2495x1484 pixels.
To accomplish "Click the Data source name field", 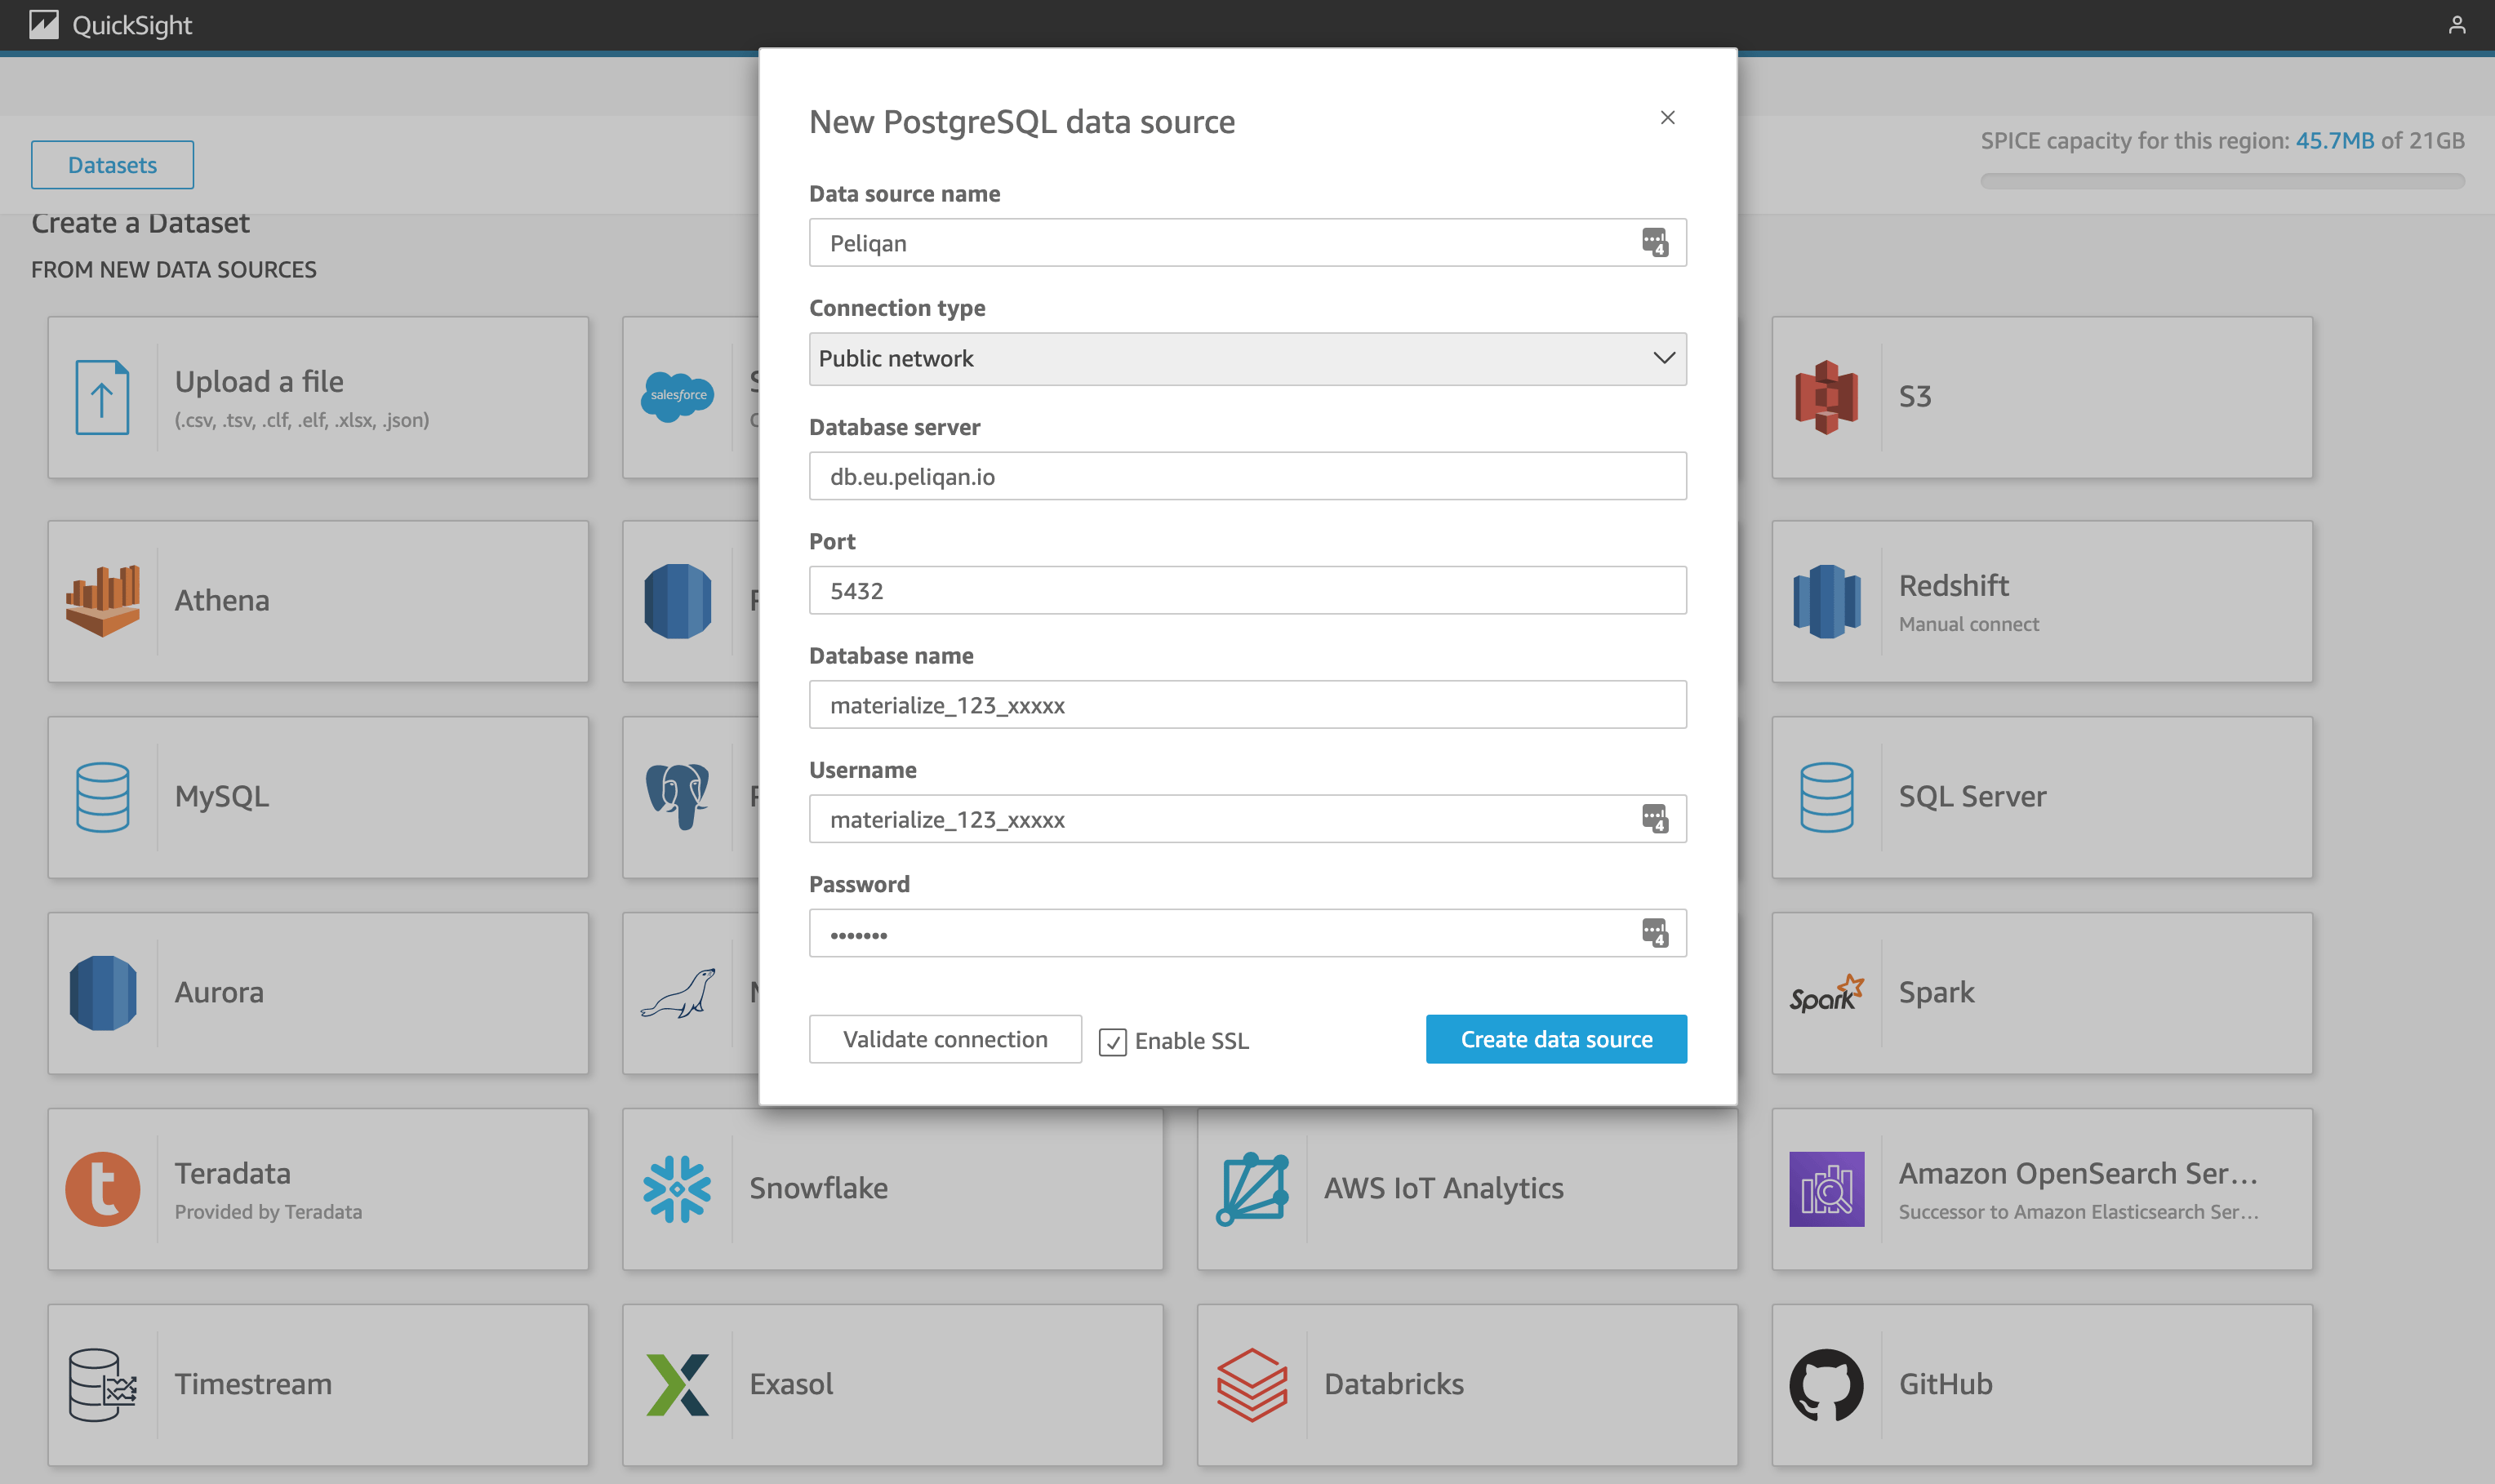I will coord(1247,242).
